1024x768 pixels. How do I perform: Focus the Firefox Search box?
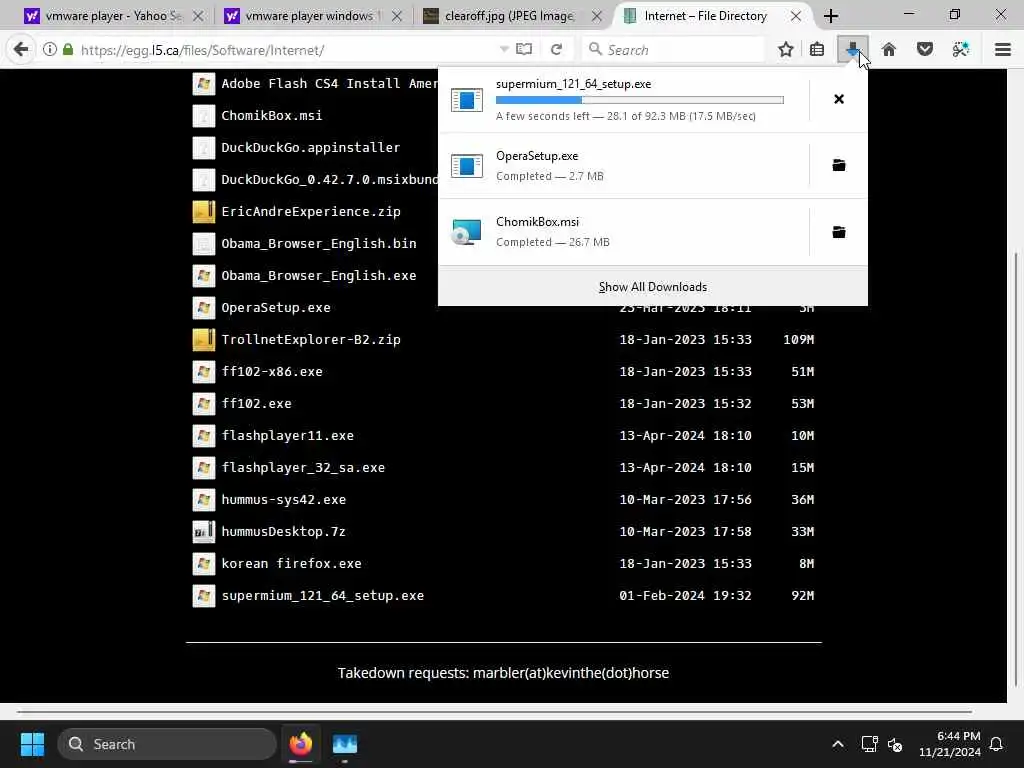[673, 50]
